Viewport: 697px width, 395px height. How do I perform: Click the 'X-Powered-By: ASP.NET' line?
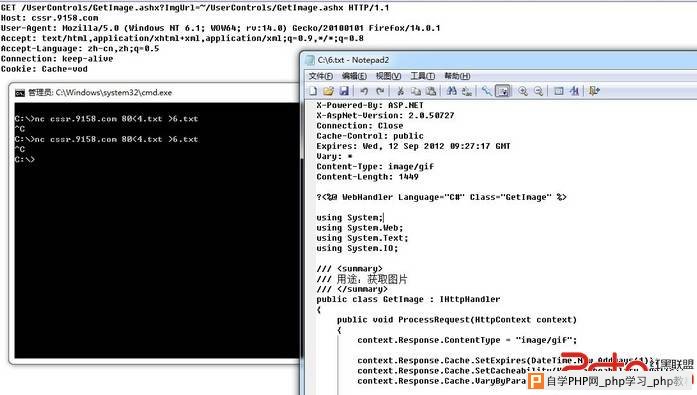tap(370, 105)
